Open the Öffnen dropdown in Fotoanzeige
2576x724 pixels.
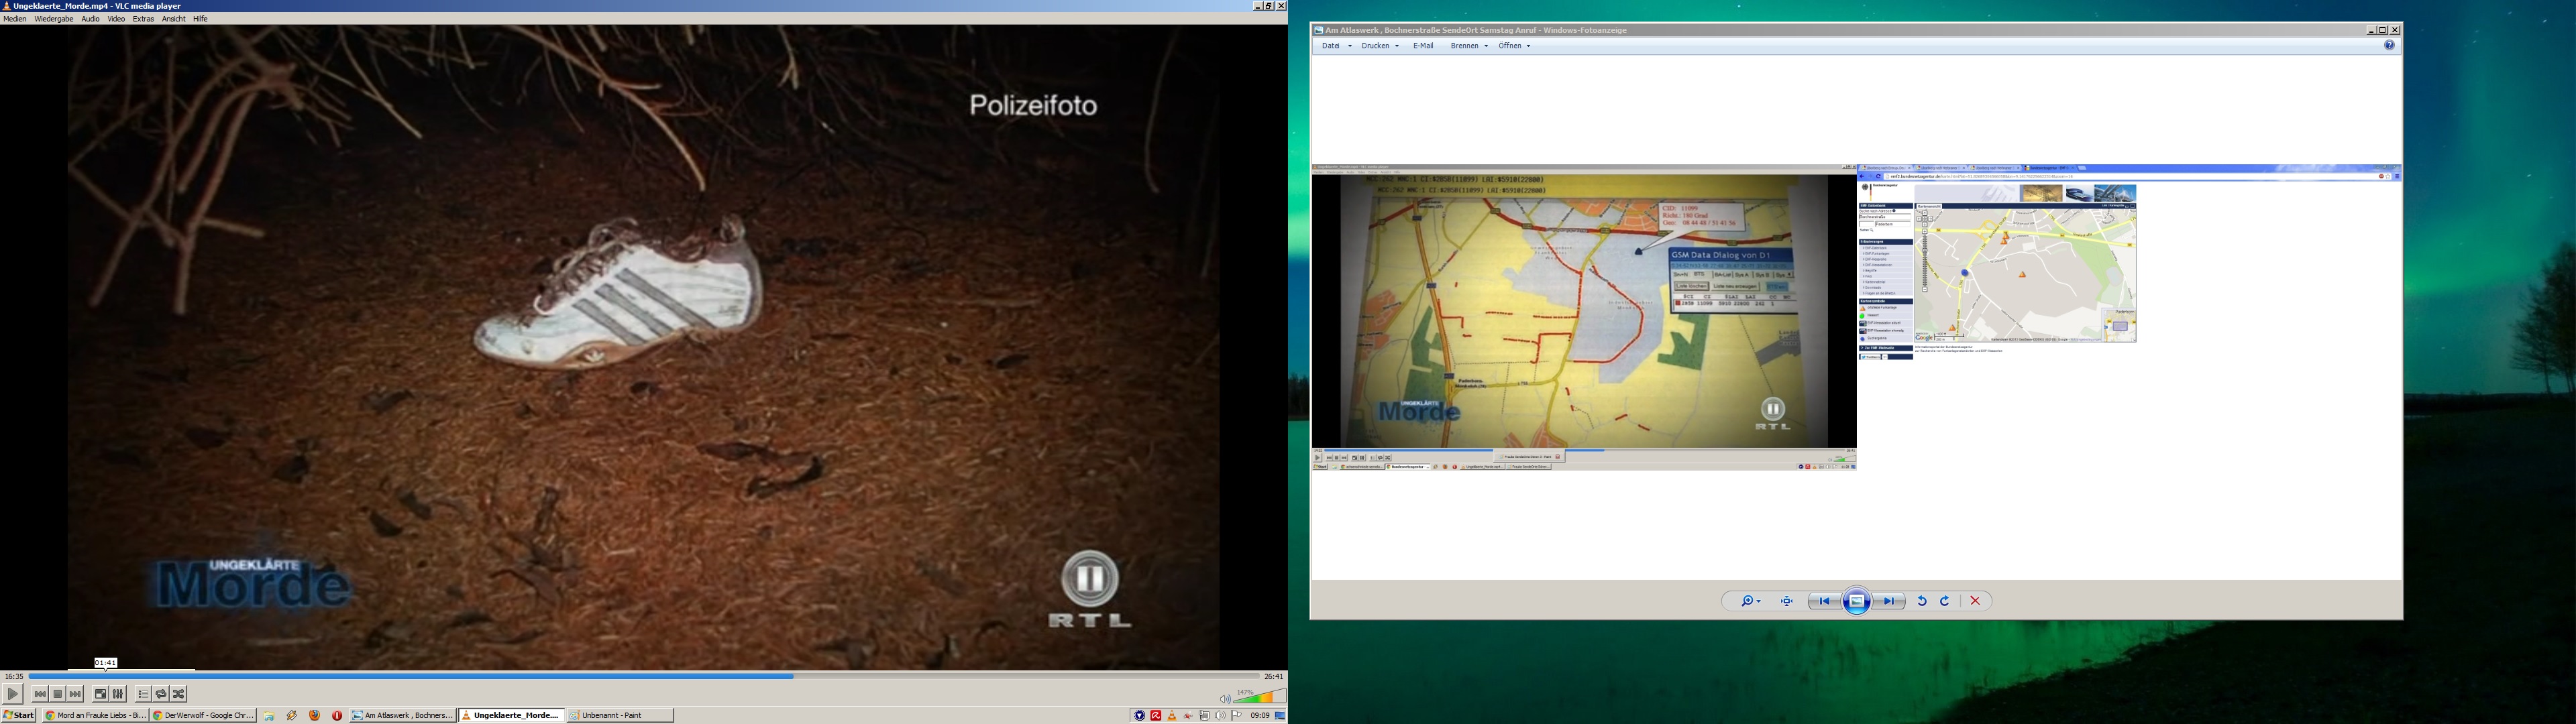click(1514, 46)
